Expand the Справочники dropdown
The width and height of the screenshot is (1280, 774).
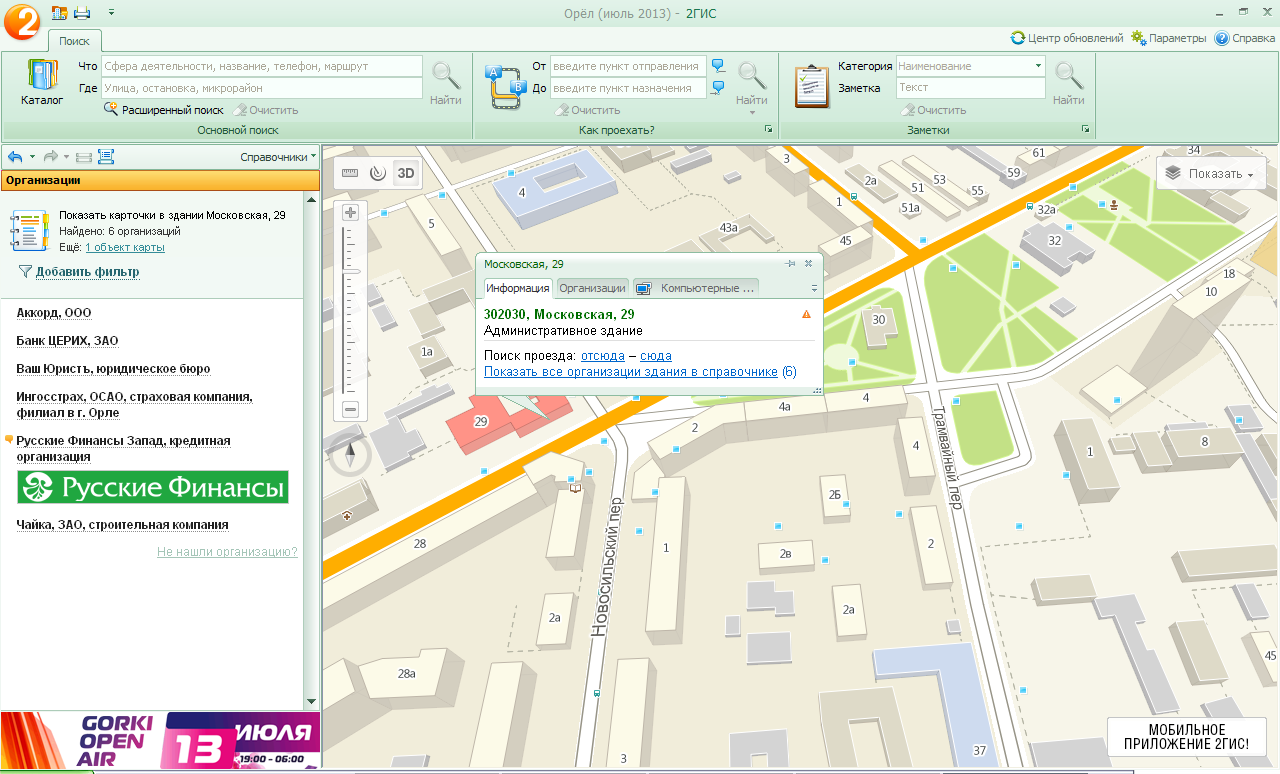pos(277,157)
